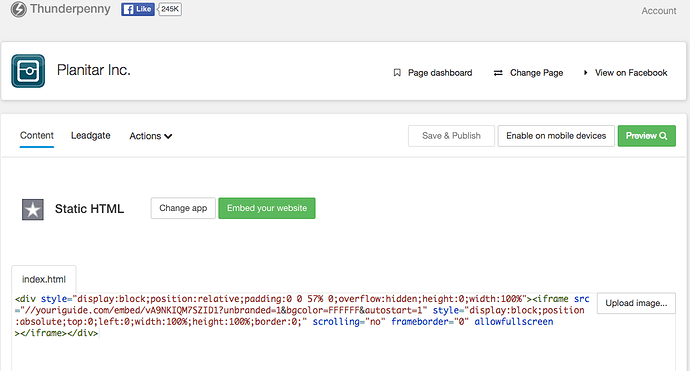Click Save & Publish button
The height and width of the screenshot is (371, 690).
coord(451,136)
